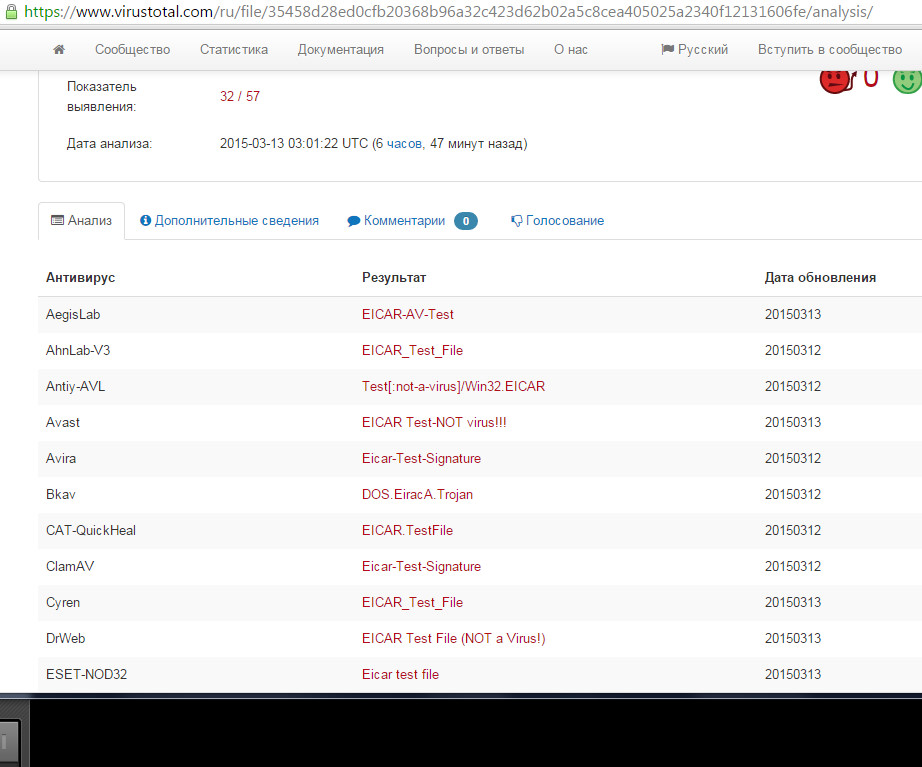Select the Antiy-AVL antivirus name
Image resolution: width=922 pixels, height=767 pixels.
tap(75, 386)
